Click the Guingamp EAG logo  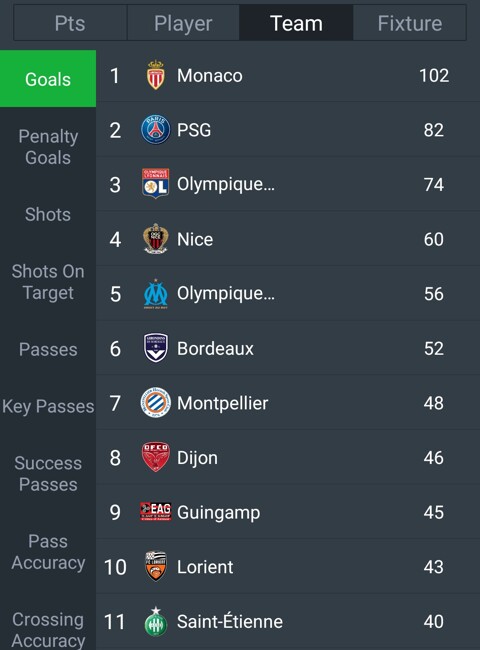pos(155,512)
